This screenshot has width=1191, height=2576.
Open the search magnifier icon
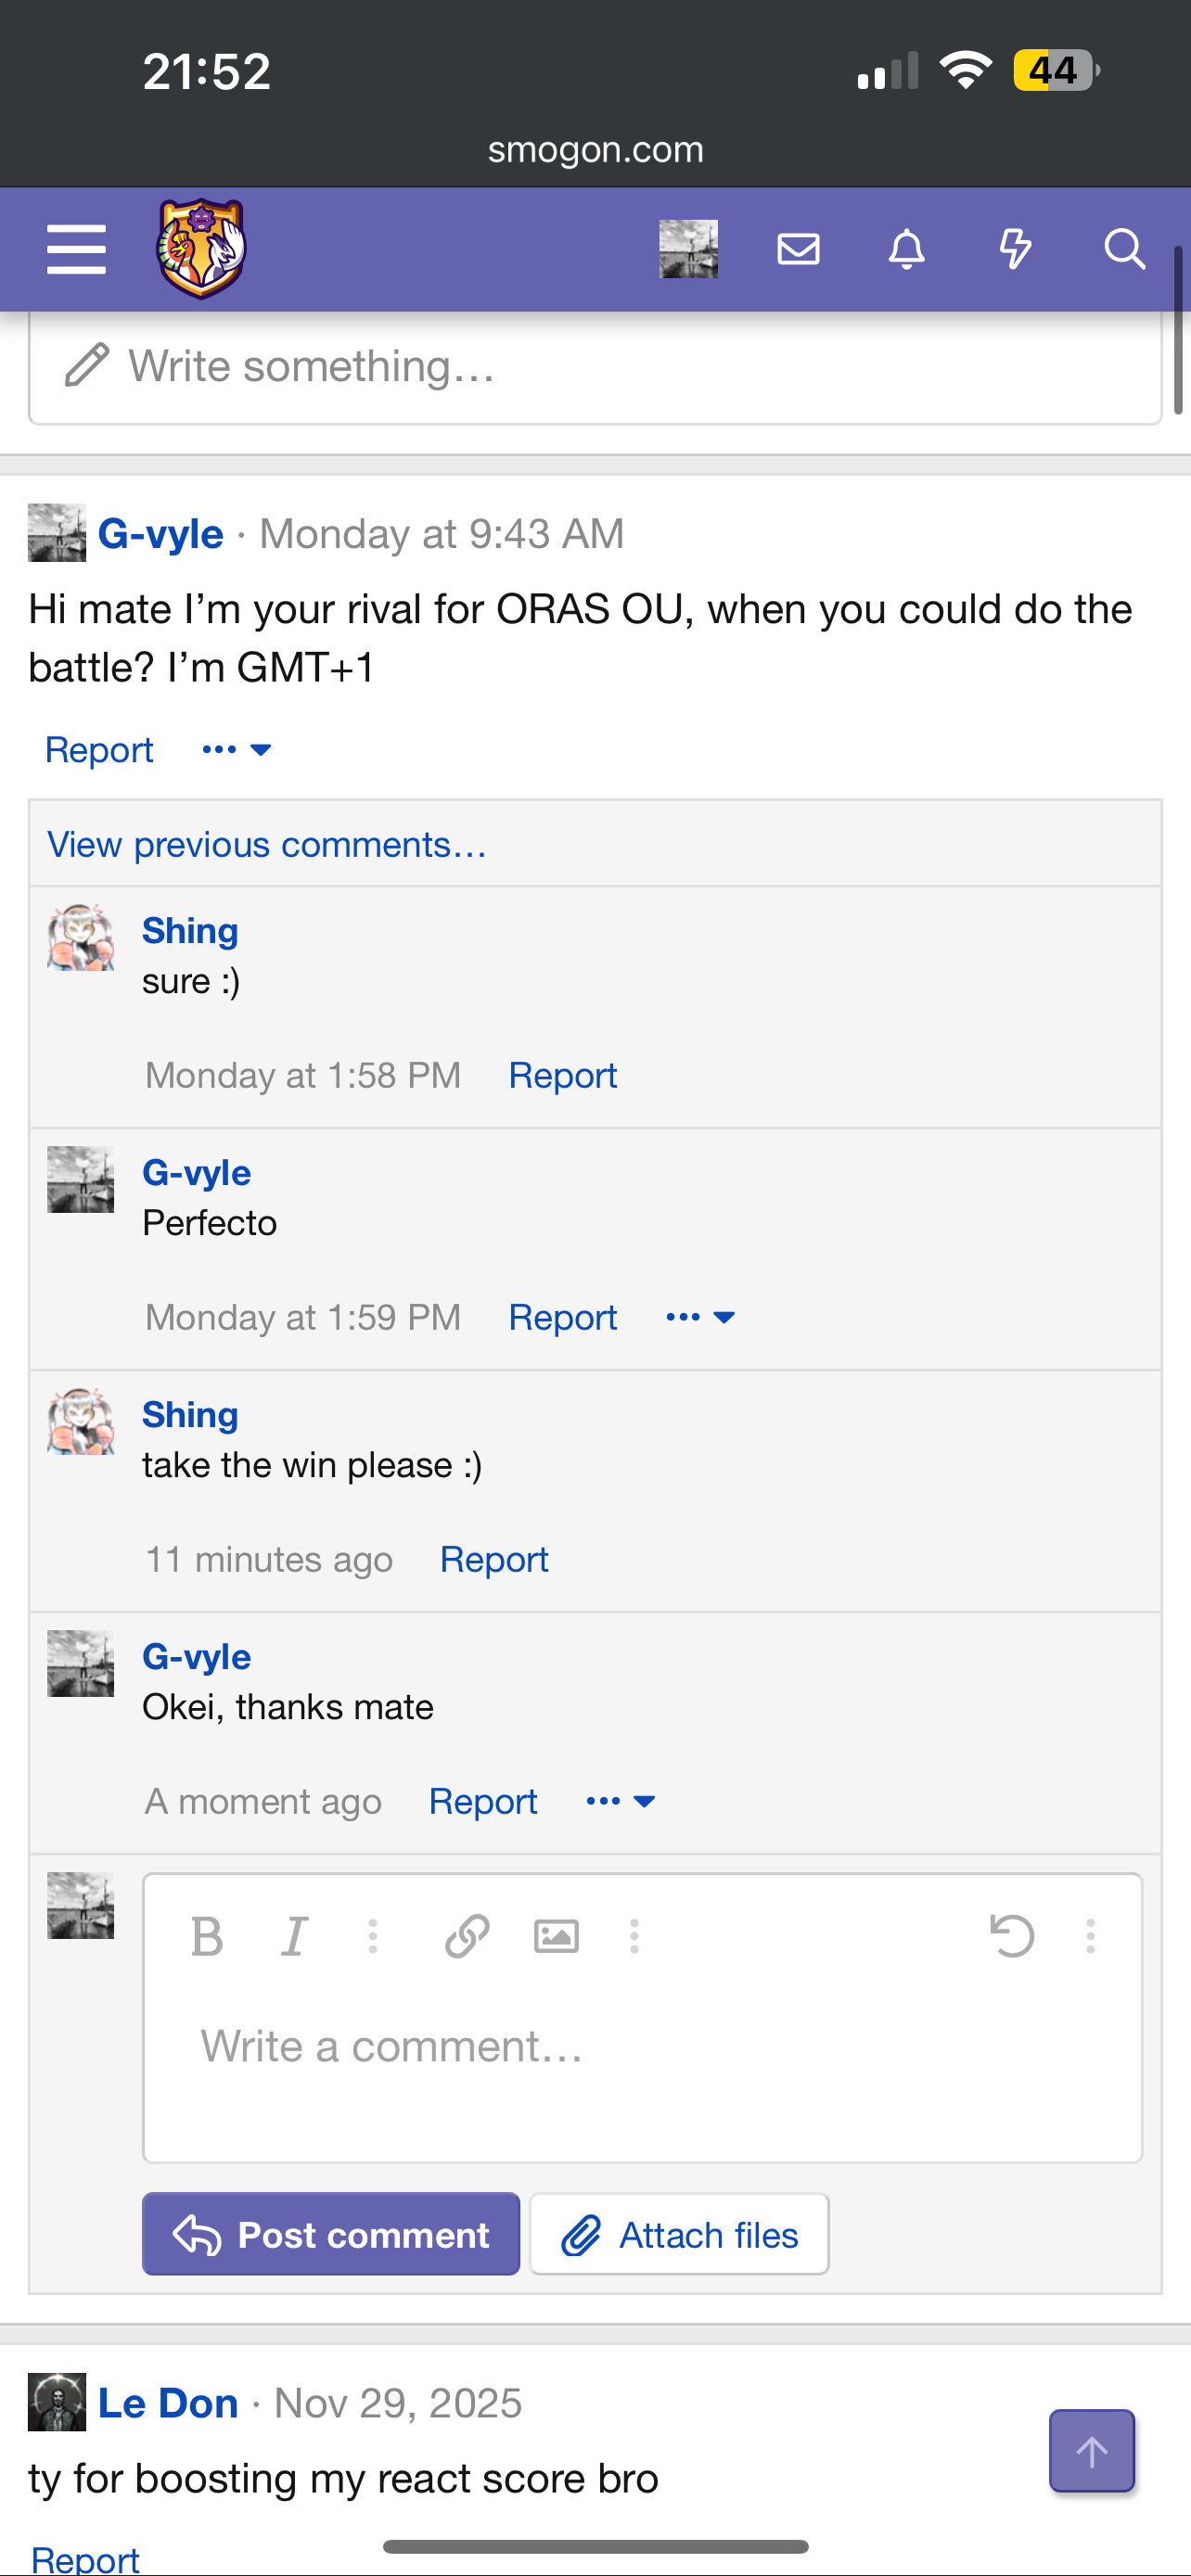pyautogui.click(x=1124, y=249)
